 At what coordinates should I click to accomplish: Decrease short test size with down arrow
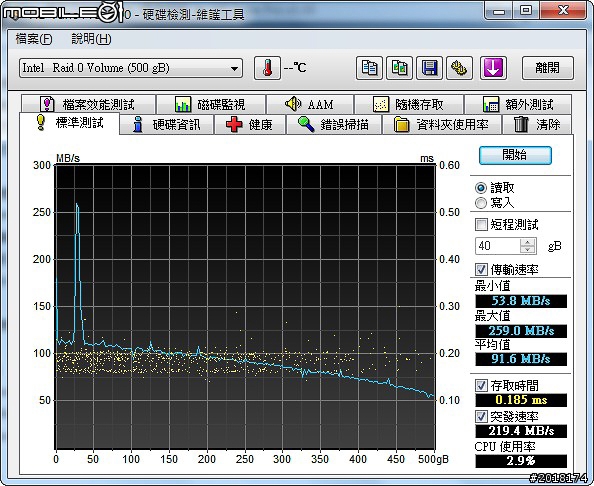(x=527, y=250)
